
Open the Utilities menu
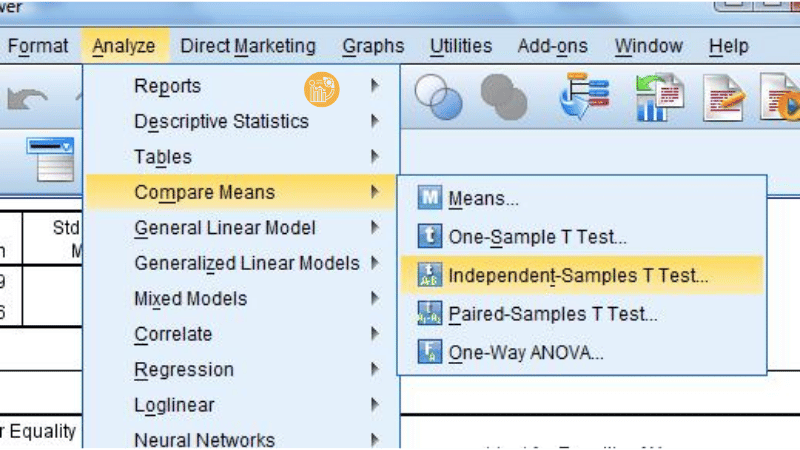point(461,46)
